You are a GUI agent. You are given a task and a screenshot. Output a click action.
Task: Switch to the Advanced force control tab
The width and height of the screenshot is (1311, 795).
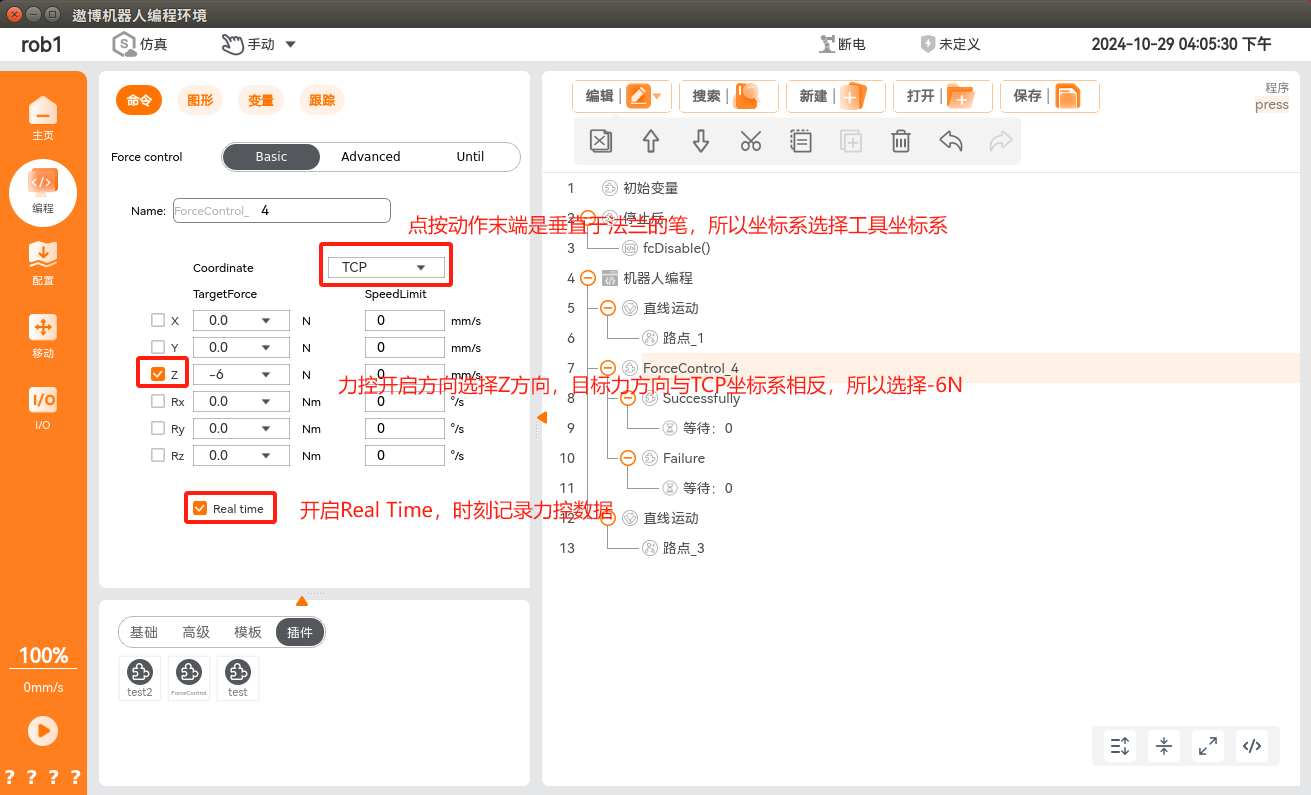(x=370, y=157)
